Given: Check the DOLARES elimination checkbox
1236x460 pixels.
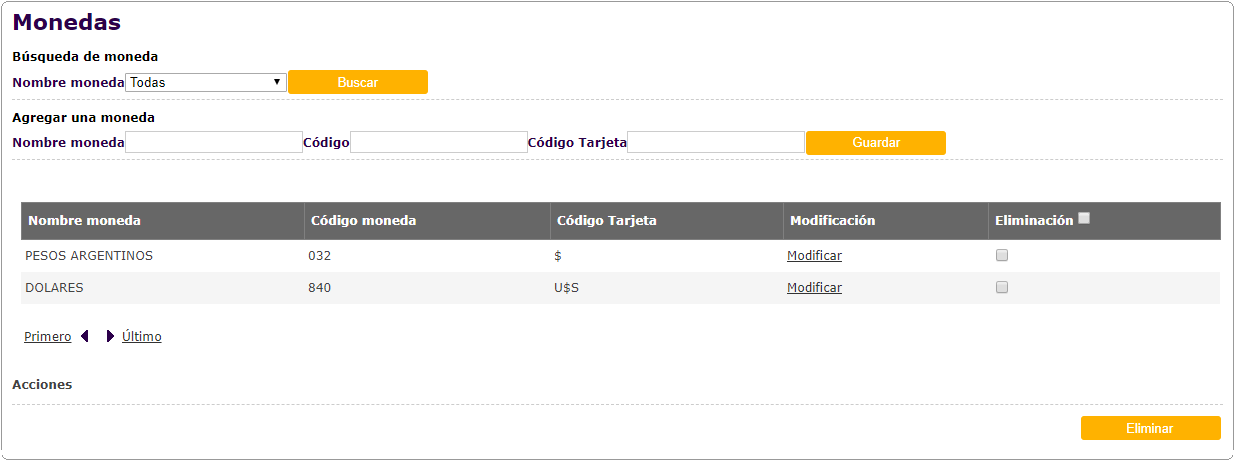Looking at the screenshot, I should click(1002, 288).
